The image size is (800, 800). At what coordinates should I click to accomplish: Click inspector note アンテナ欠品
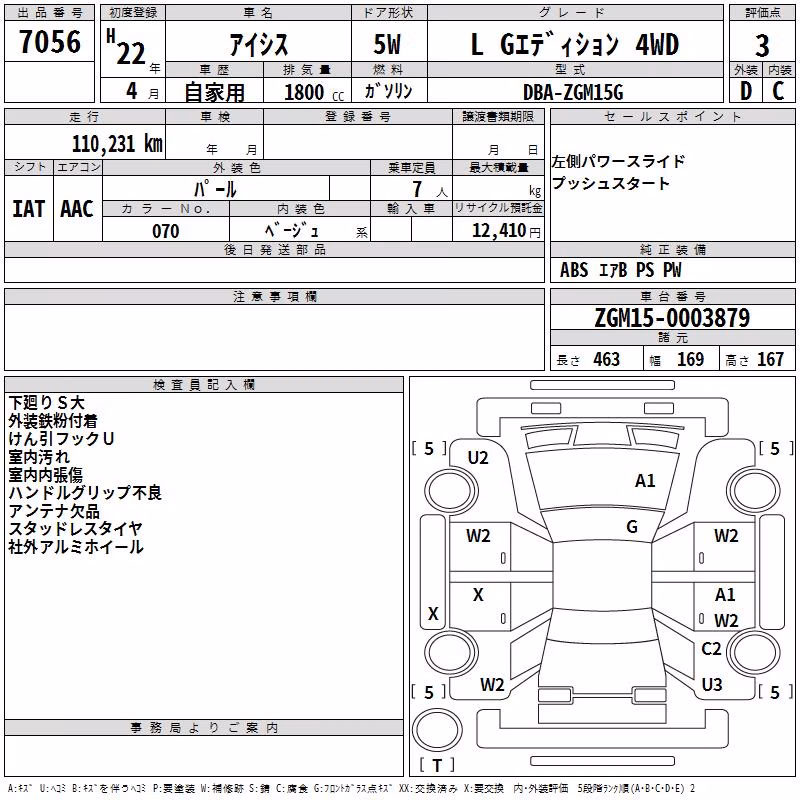54,511
